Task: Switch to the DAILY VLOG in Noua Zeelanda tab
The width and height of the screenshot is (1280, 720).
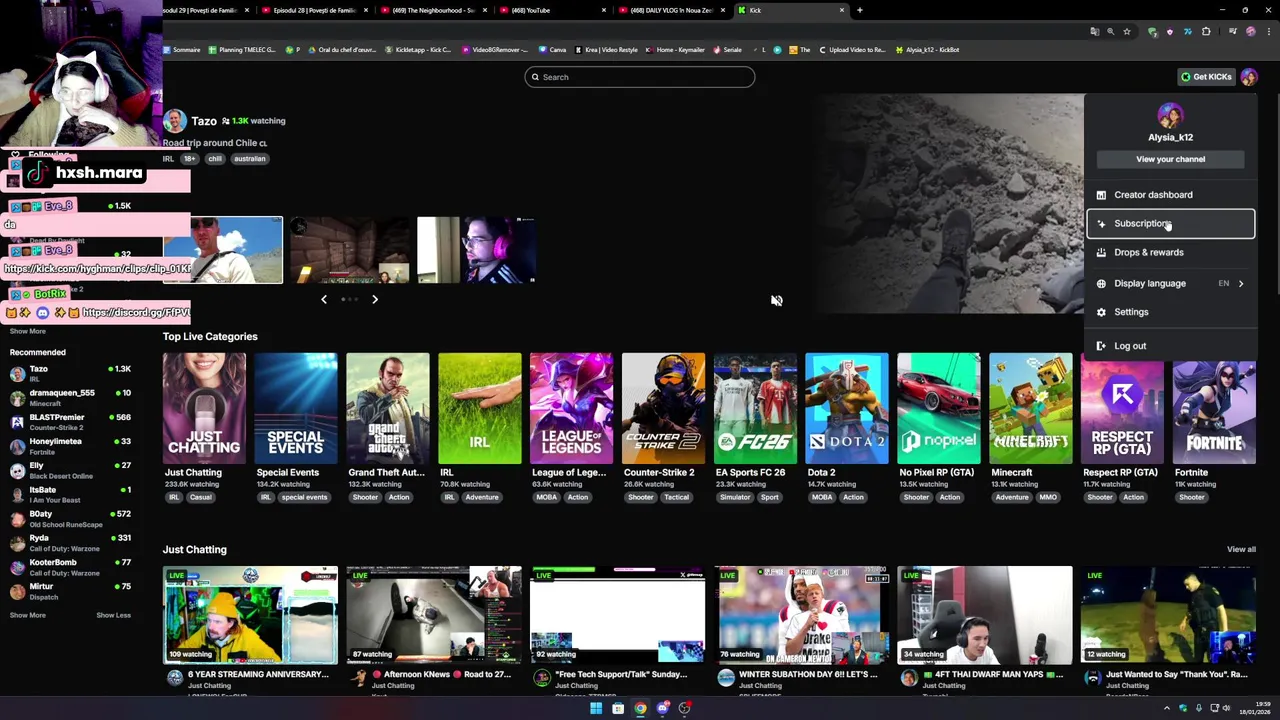Action: point(672,10)
